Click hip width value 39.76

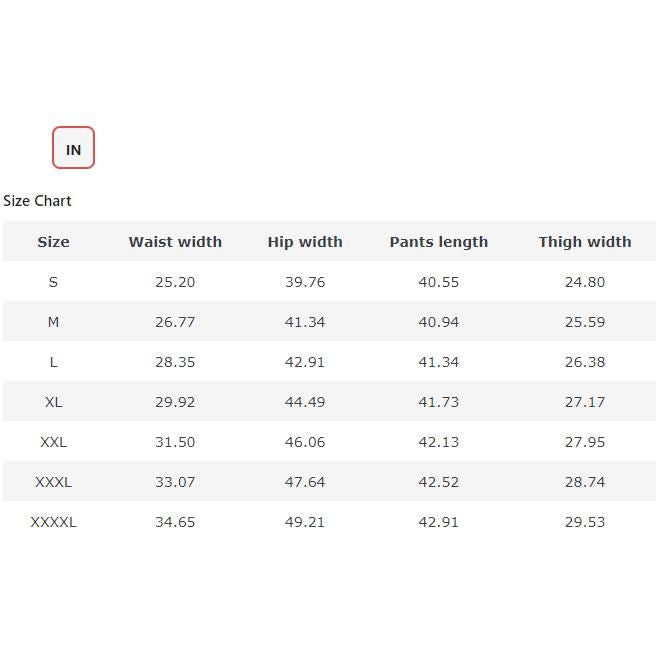(x=305, y=282)
